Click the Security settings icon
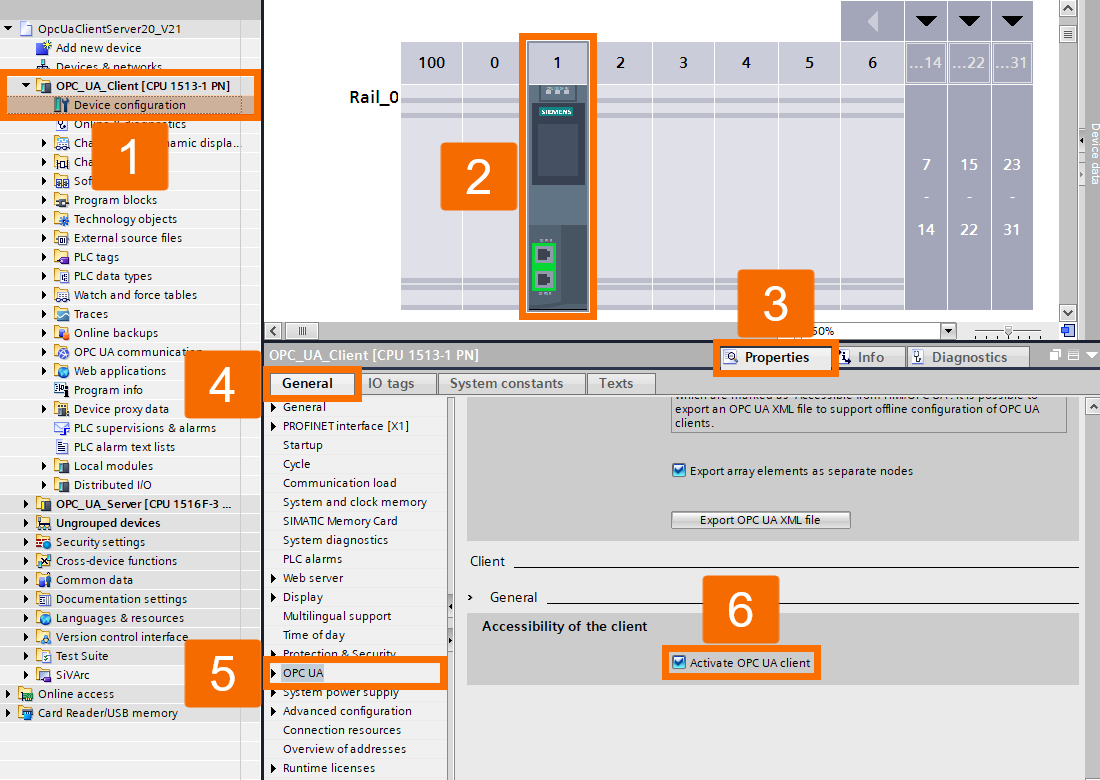 (x=43, y=542)
